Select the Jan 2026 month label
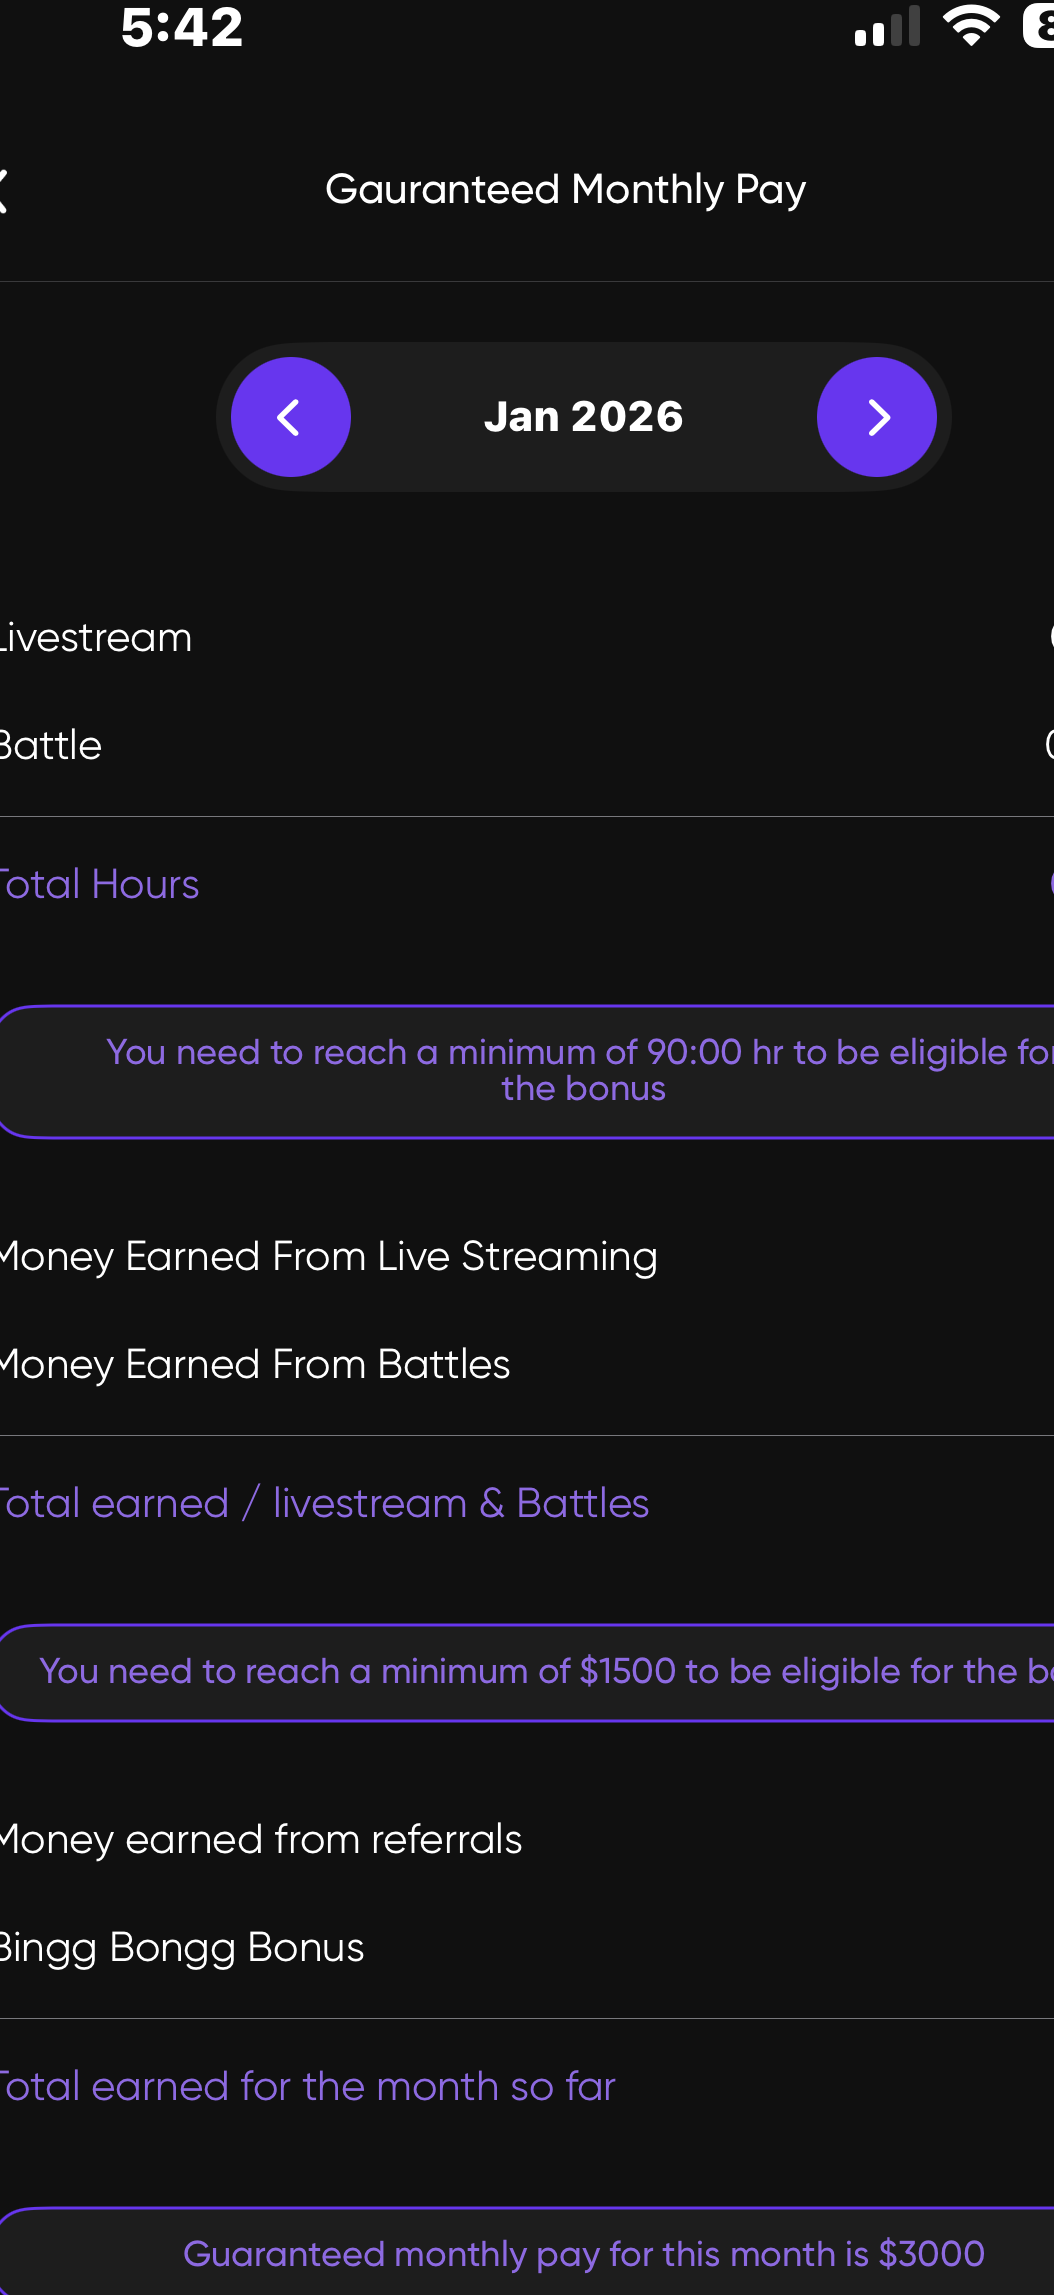 pos(583,417)
